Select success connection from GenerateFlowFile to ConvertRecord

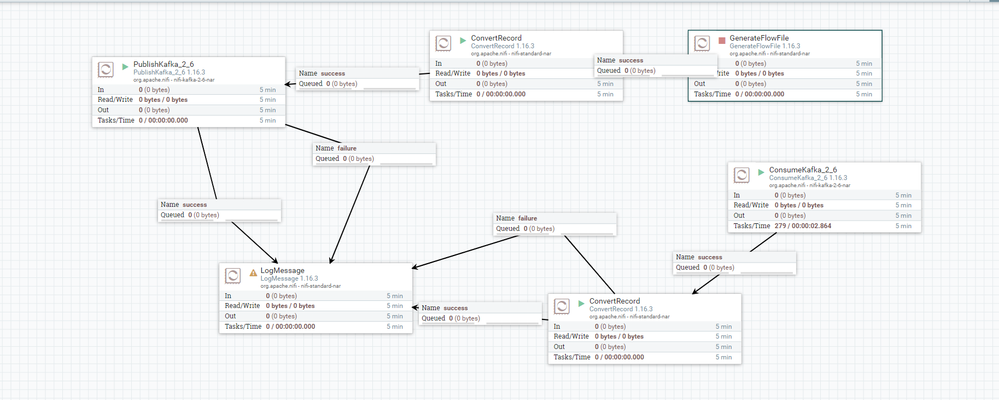656,65
